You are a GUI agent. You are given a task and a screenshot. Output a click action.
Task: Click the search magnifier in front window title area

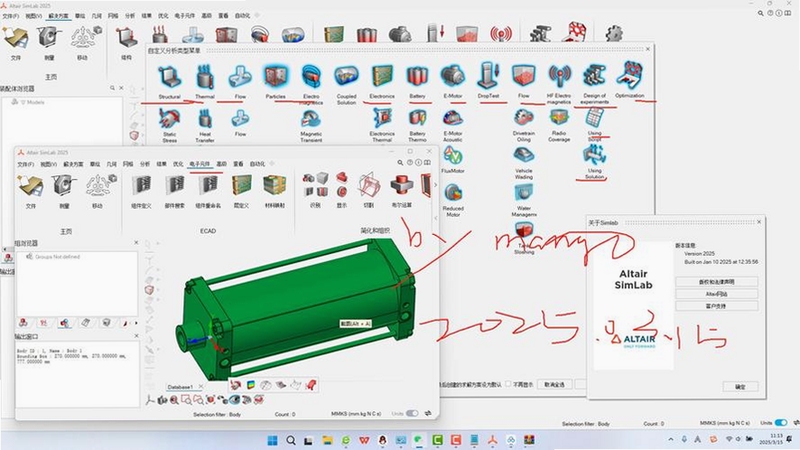coord(400,163)
